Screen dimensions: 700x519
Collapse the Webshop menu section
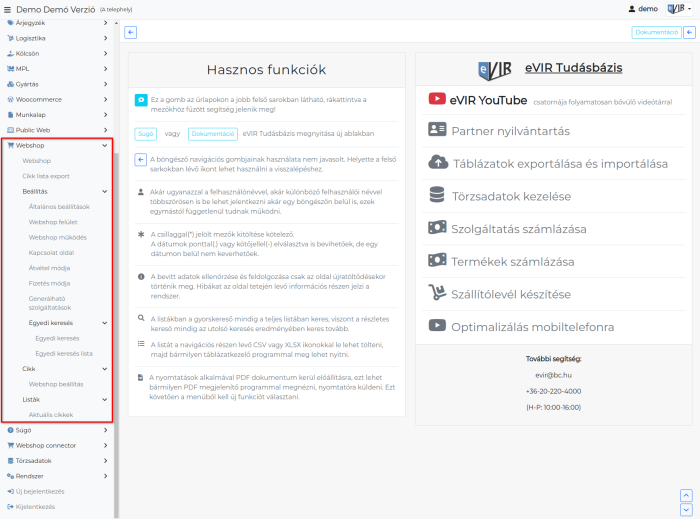coord(105,145)
